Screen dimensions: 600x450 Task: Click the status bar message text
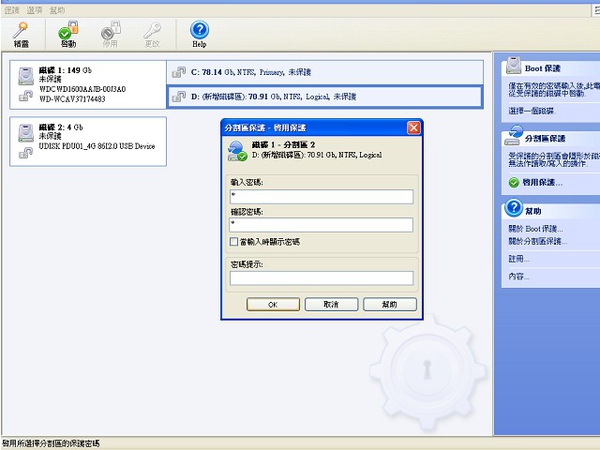51,443
